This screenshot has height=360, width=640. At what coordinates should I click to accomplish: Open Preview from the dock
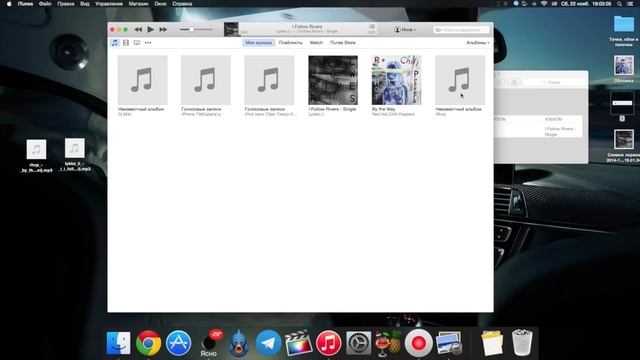449,343
